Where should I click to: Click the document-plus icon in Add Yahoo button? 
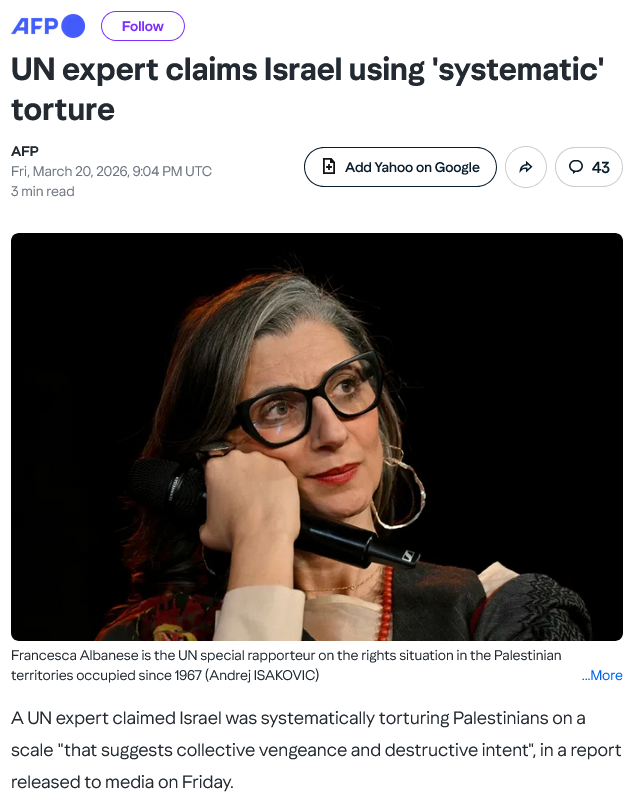point(329,166)
